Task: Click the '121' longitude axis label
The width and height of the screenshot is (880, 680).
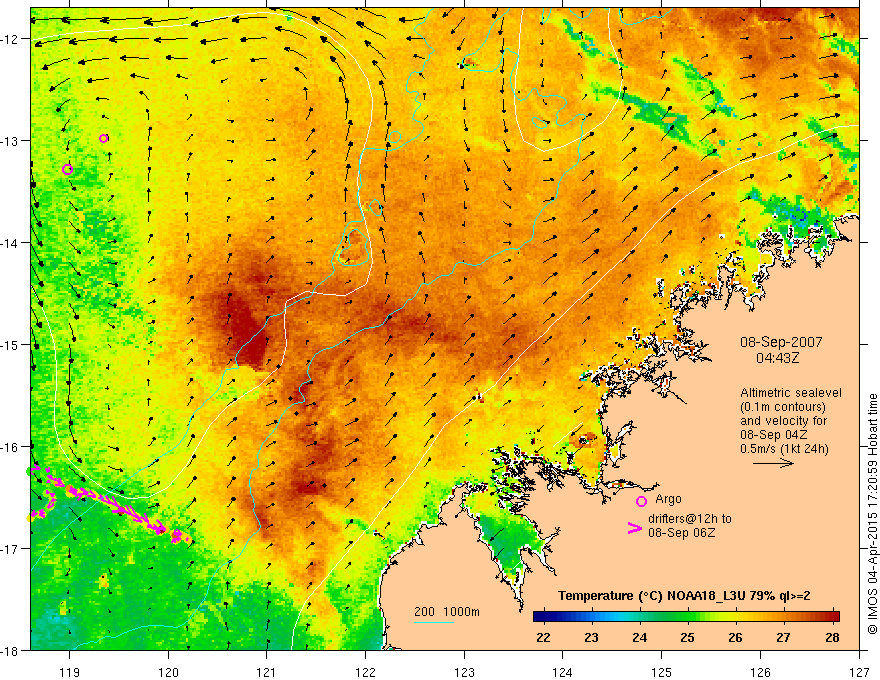Action: pyautogui.click(x=267, y=672)
